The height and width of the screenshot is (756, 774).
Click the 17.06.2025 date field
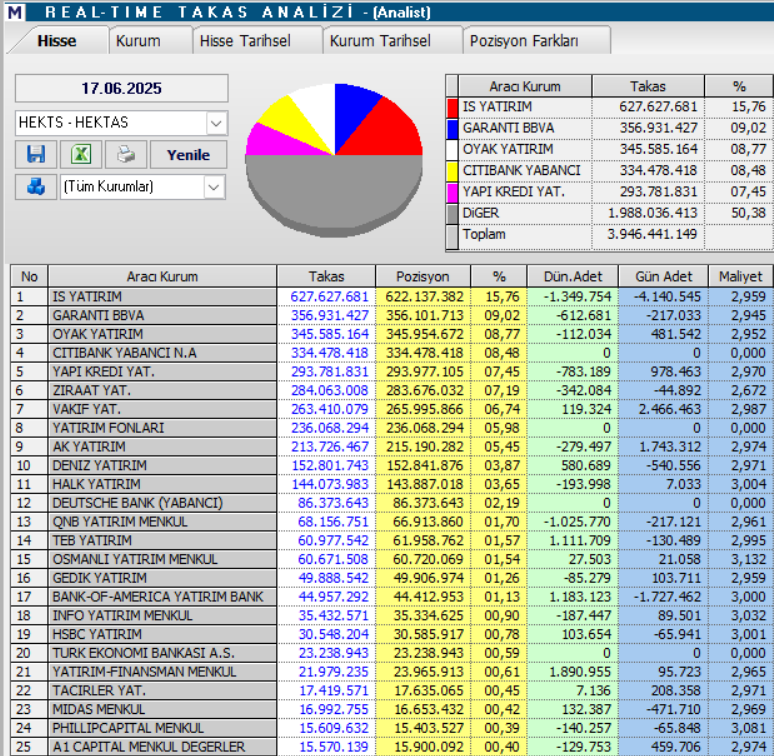pyautogui.click(x=121, y=88)
